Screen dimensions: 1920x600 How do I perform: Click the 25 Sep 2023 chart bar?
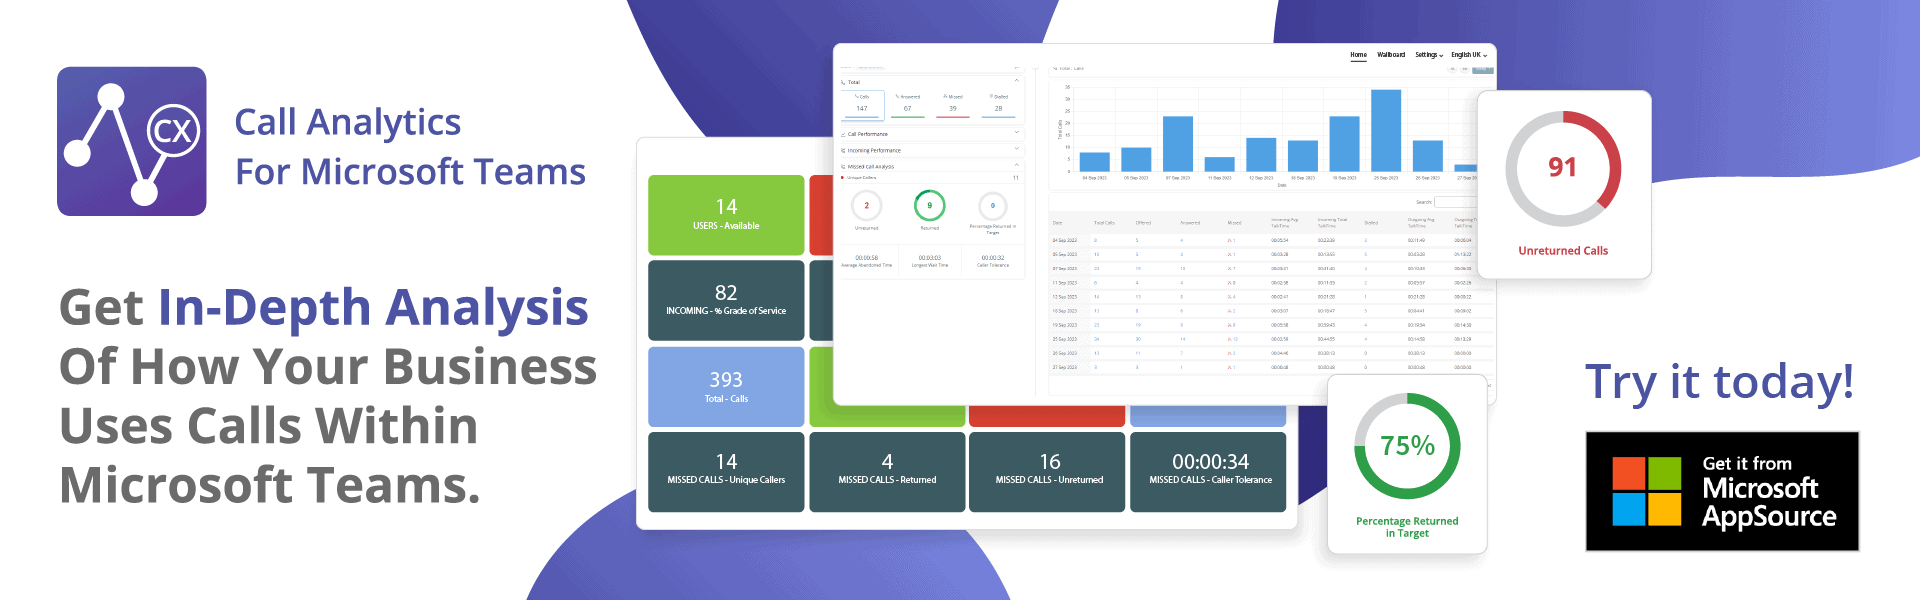tap(1386, 131)
